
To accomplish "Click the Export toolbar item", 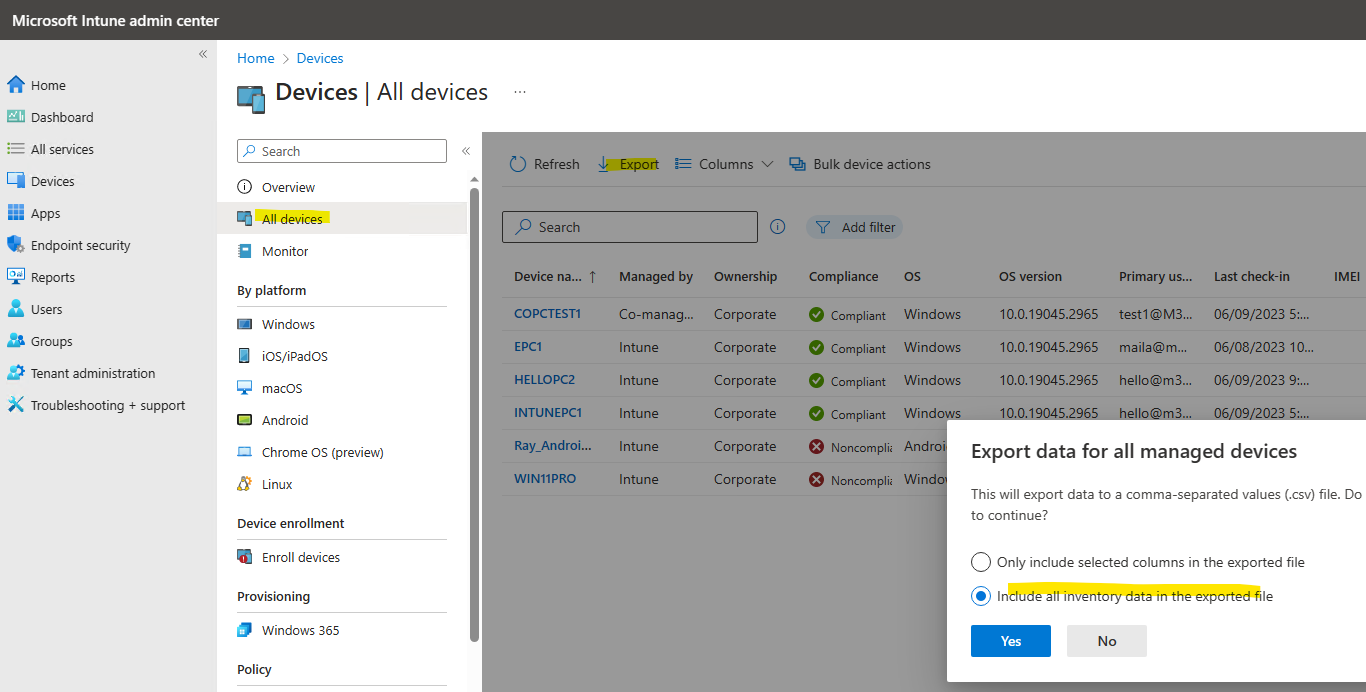I will point(628,164).
